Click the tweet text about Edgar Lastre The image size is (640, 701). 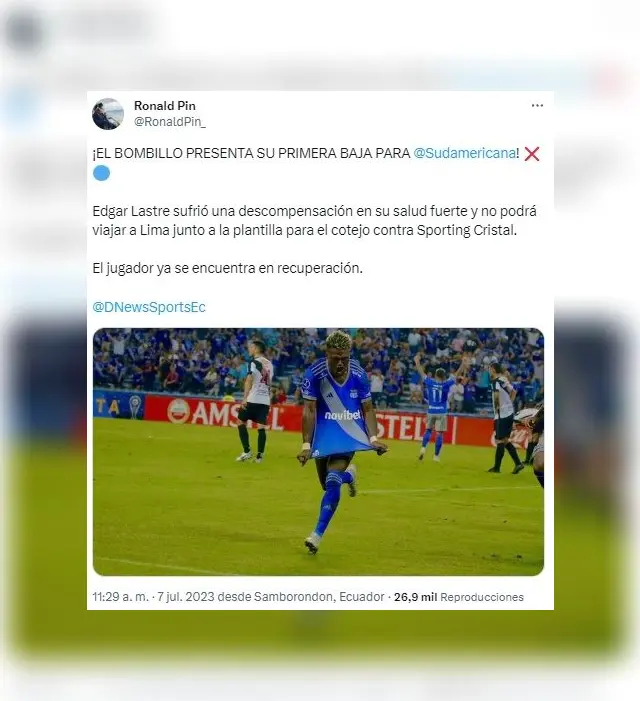pyautogui.click(x=314, y=220)
